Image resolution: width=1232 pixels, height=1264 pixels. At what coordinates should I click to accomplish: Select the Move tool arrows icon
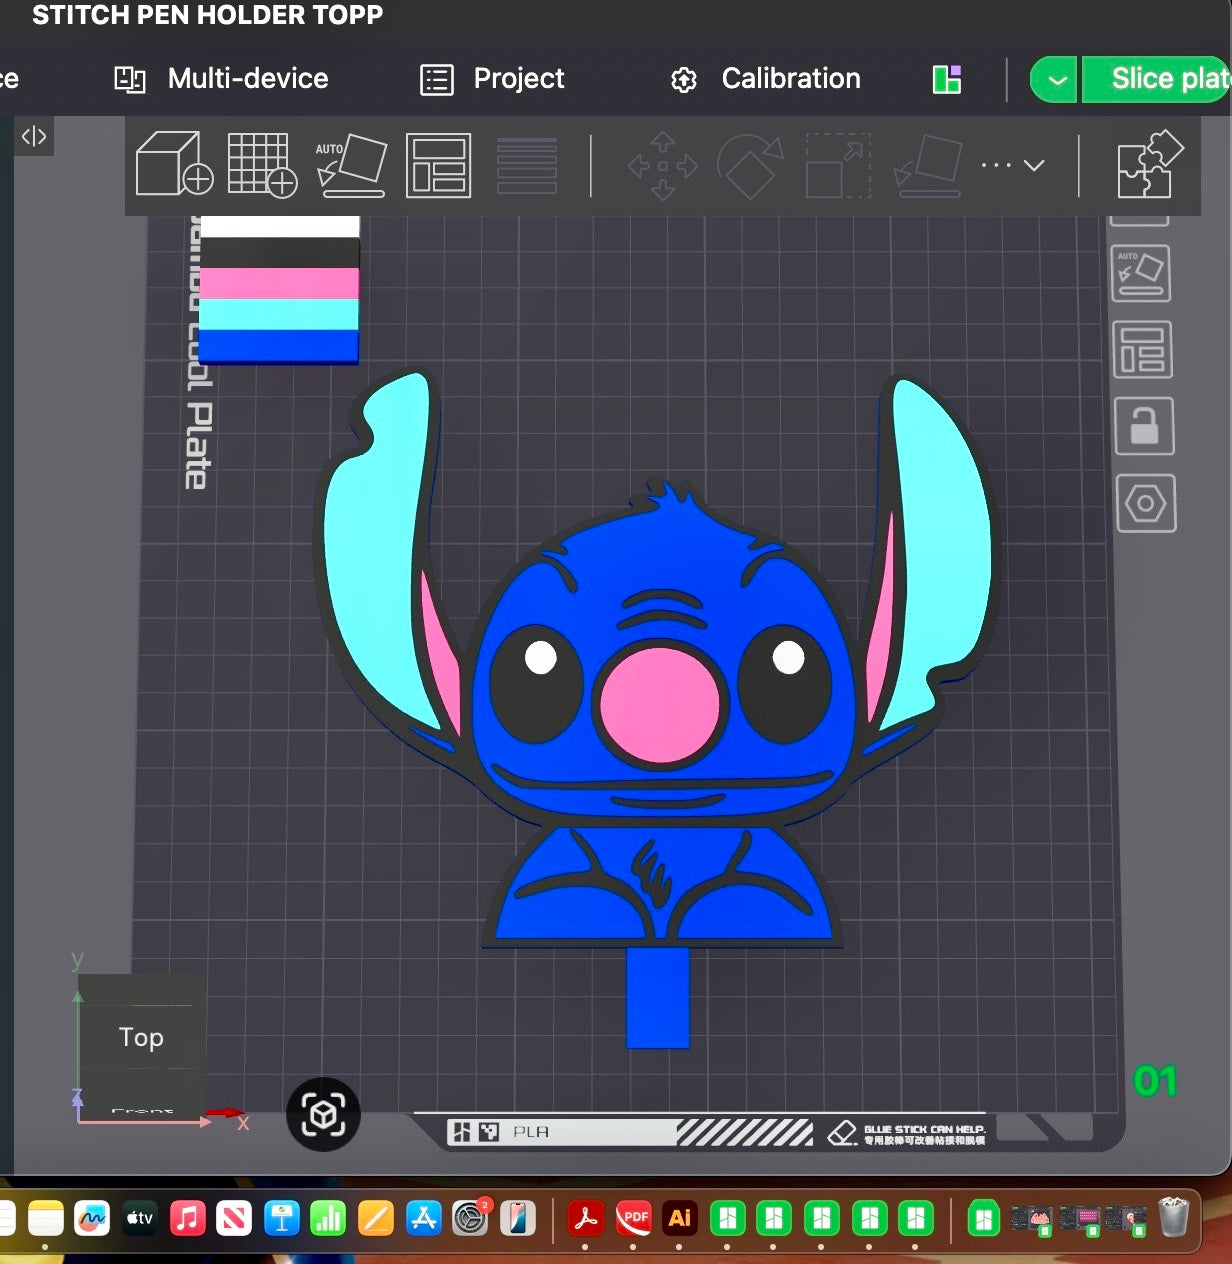(662, 165)
